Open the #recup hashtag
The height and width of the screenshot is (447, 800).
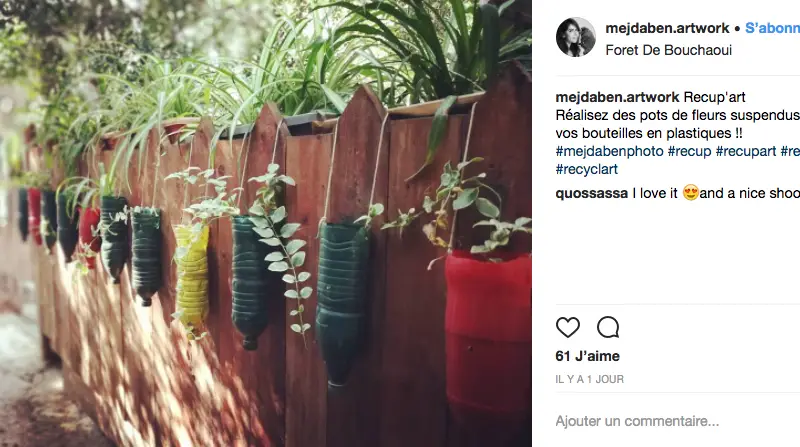pyautogui.click(x=689, y=151)
